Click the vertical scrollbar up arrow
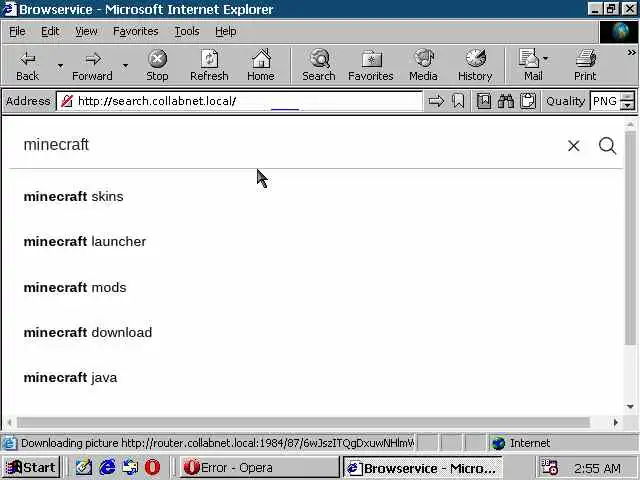The width and height of the screenshot is (640, 480). point(630,124)
